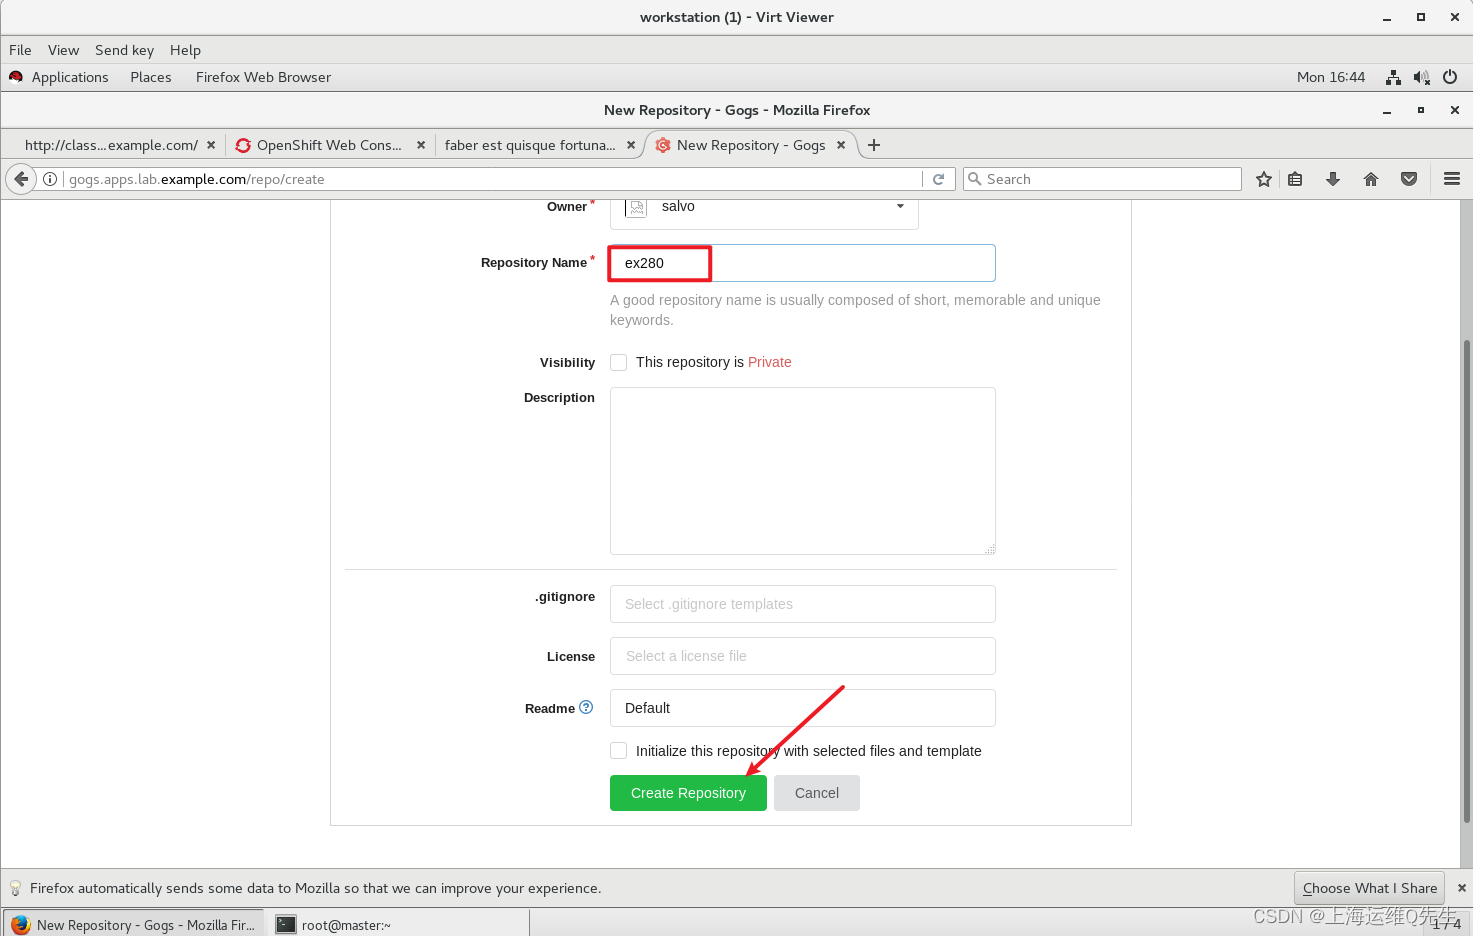The width and height of the screenshot is (1473, 936).
Task: Click the Cancel button
Action: [x=817, y=793]
